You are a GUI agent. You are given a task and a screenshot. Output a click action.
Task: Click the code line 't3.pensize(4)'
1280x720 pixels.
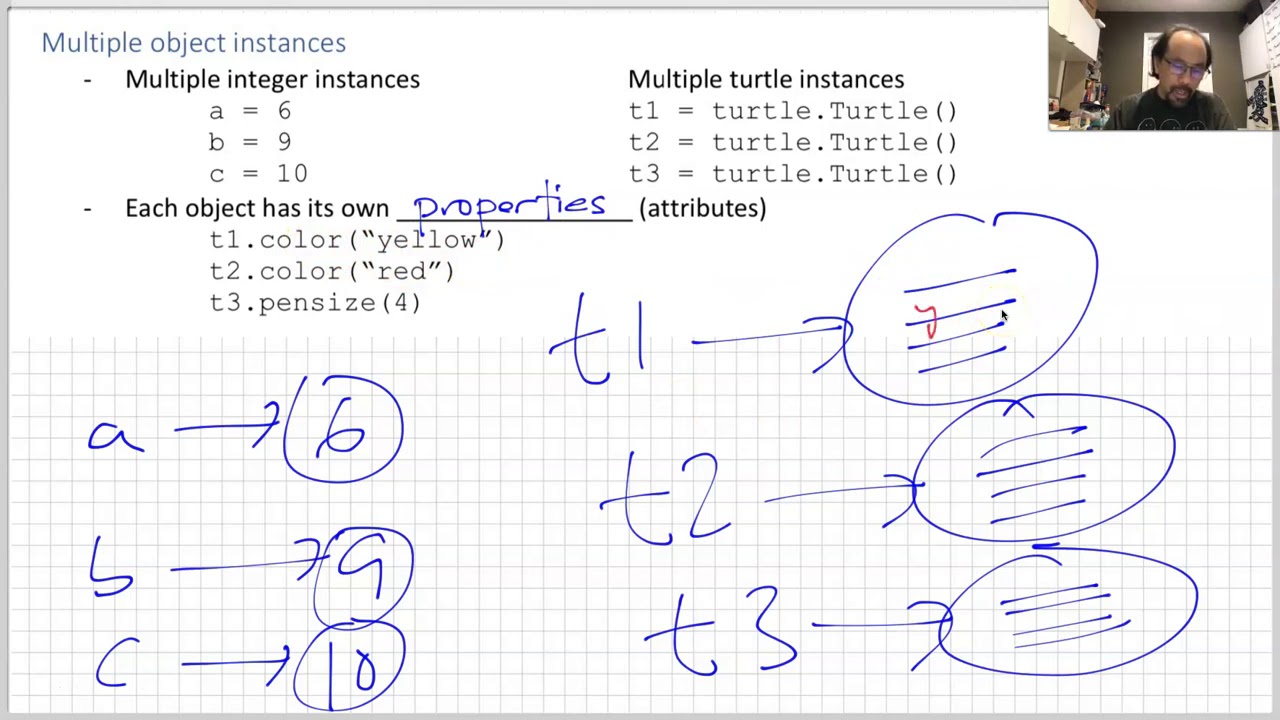pyautogui.click(x=315, y=302)
